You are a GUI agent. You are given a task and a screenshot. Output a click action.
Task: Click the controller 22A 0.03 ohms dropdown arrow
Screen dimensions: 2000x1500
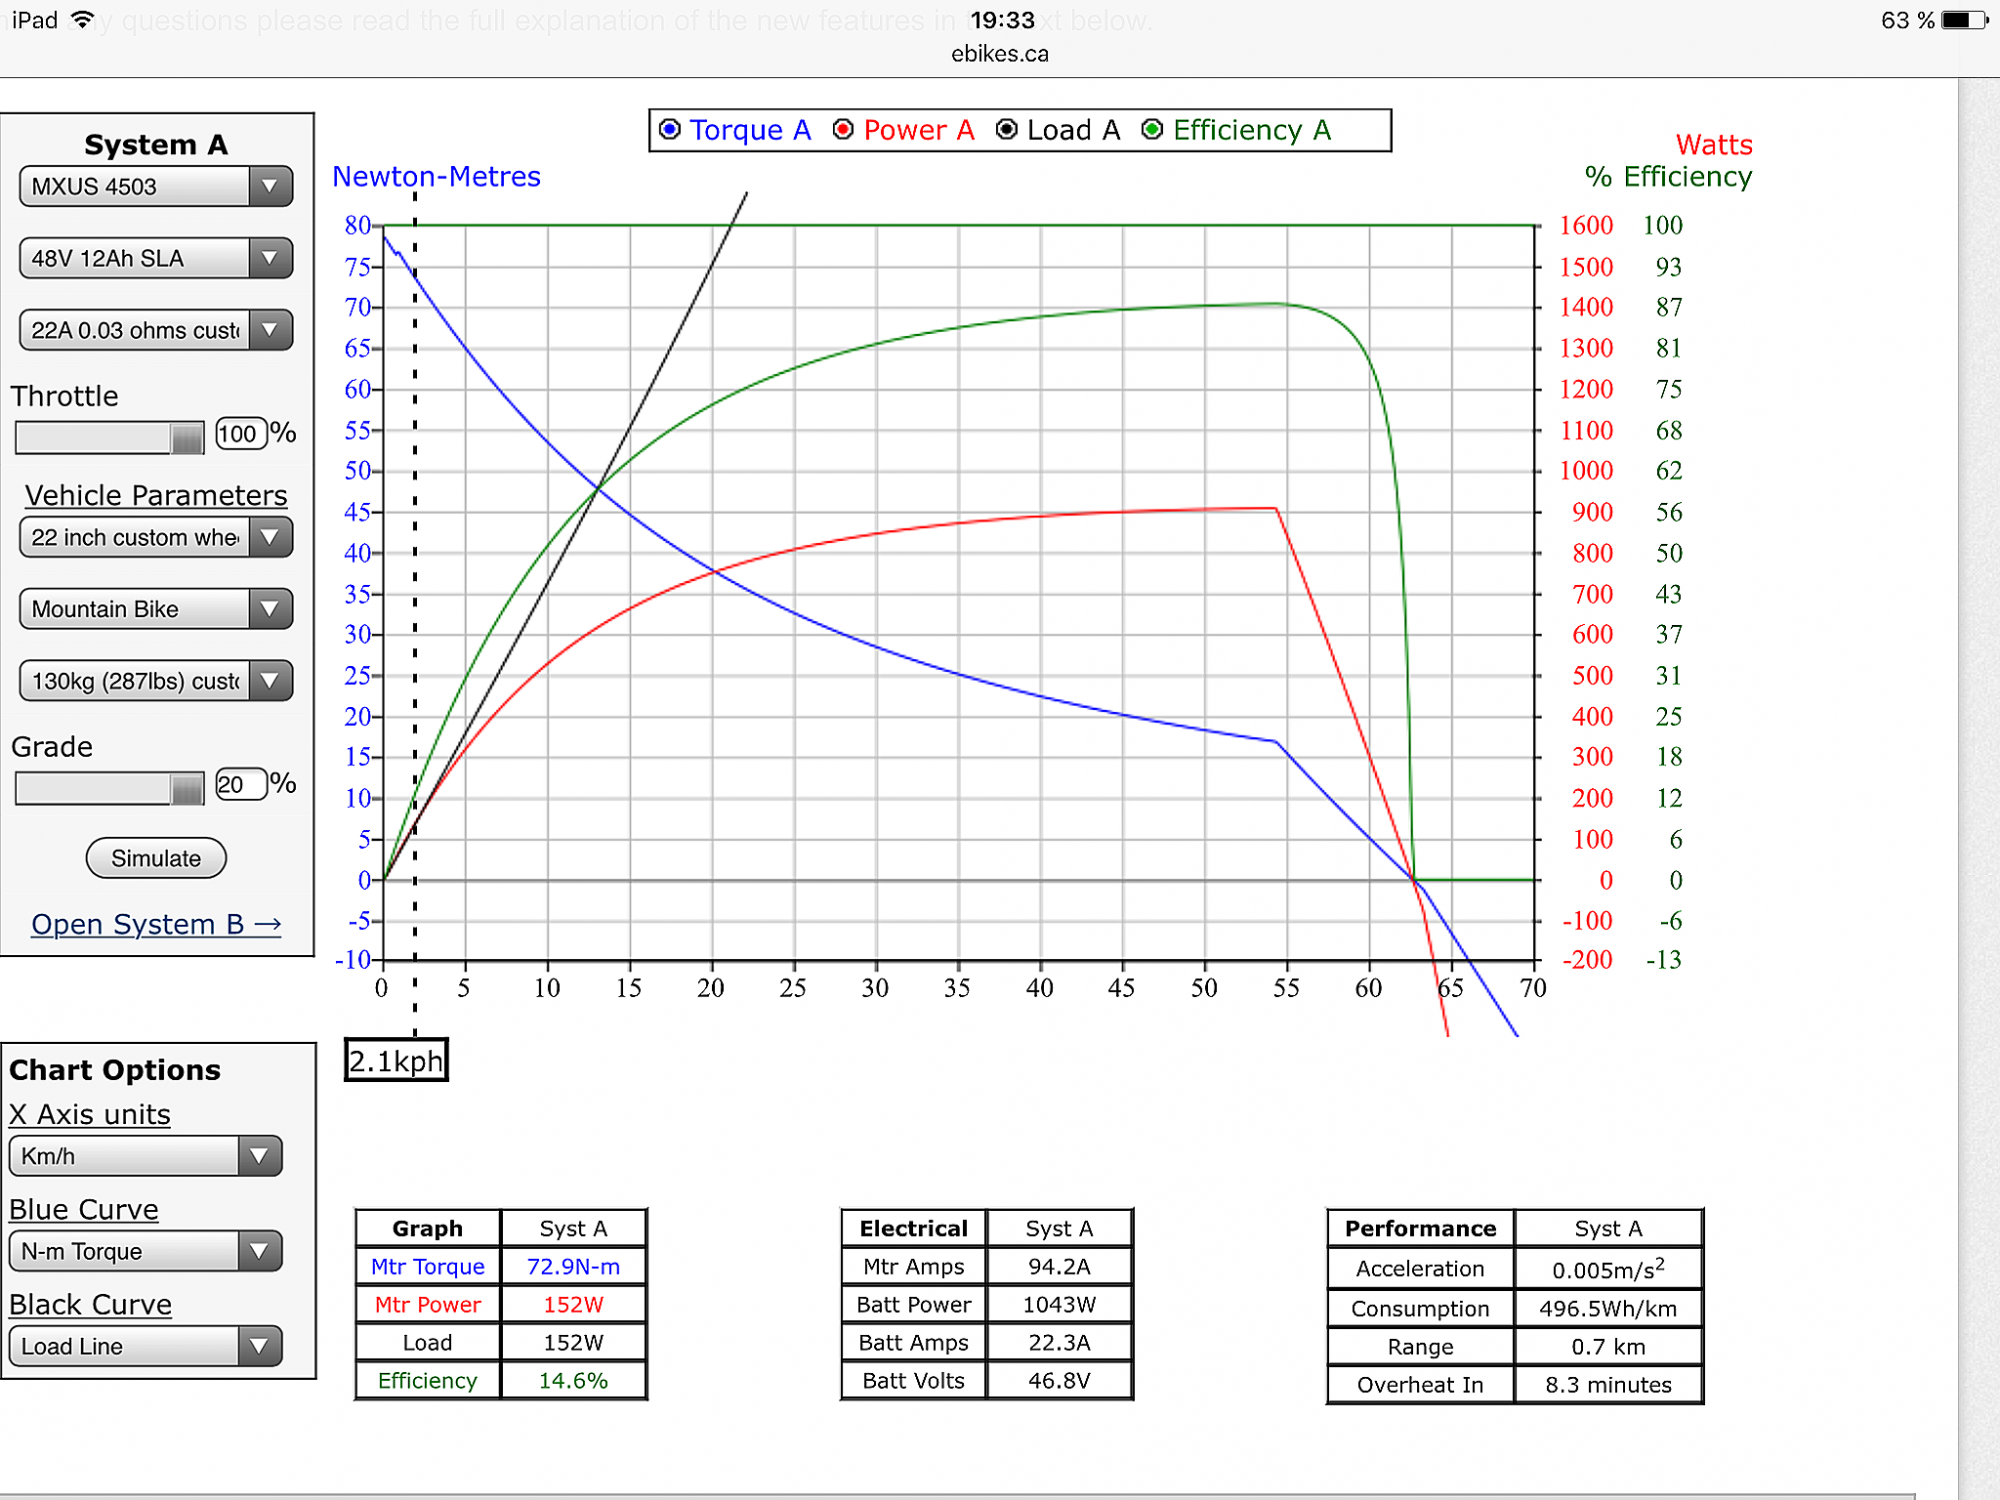click(269, 330)
